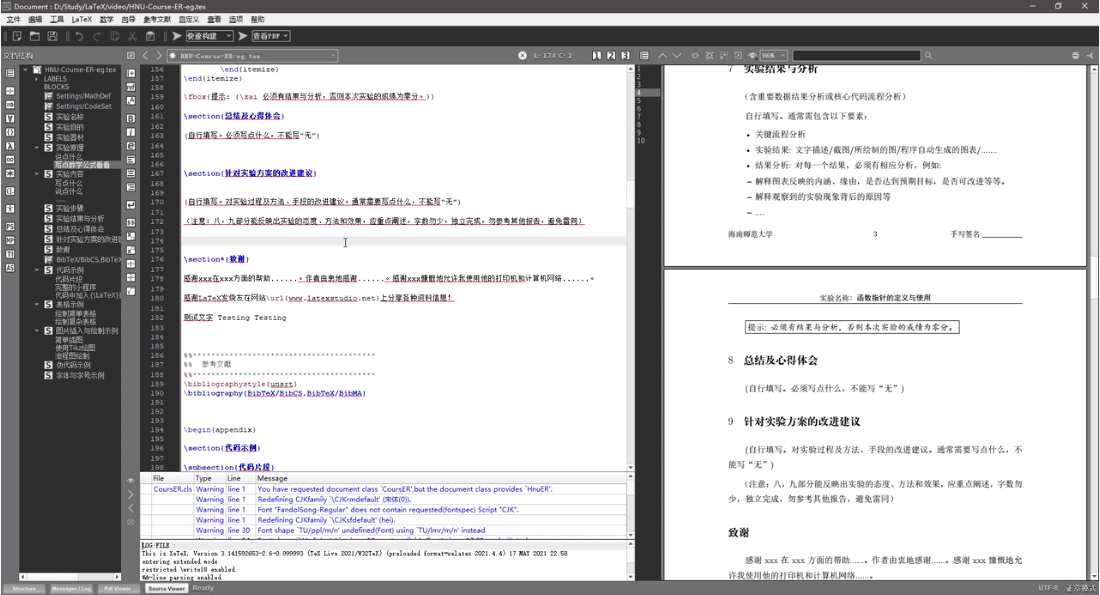
Task: Expand the LABELS tree node
Action: tap(36, 79)
